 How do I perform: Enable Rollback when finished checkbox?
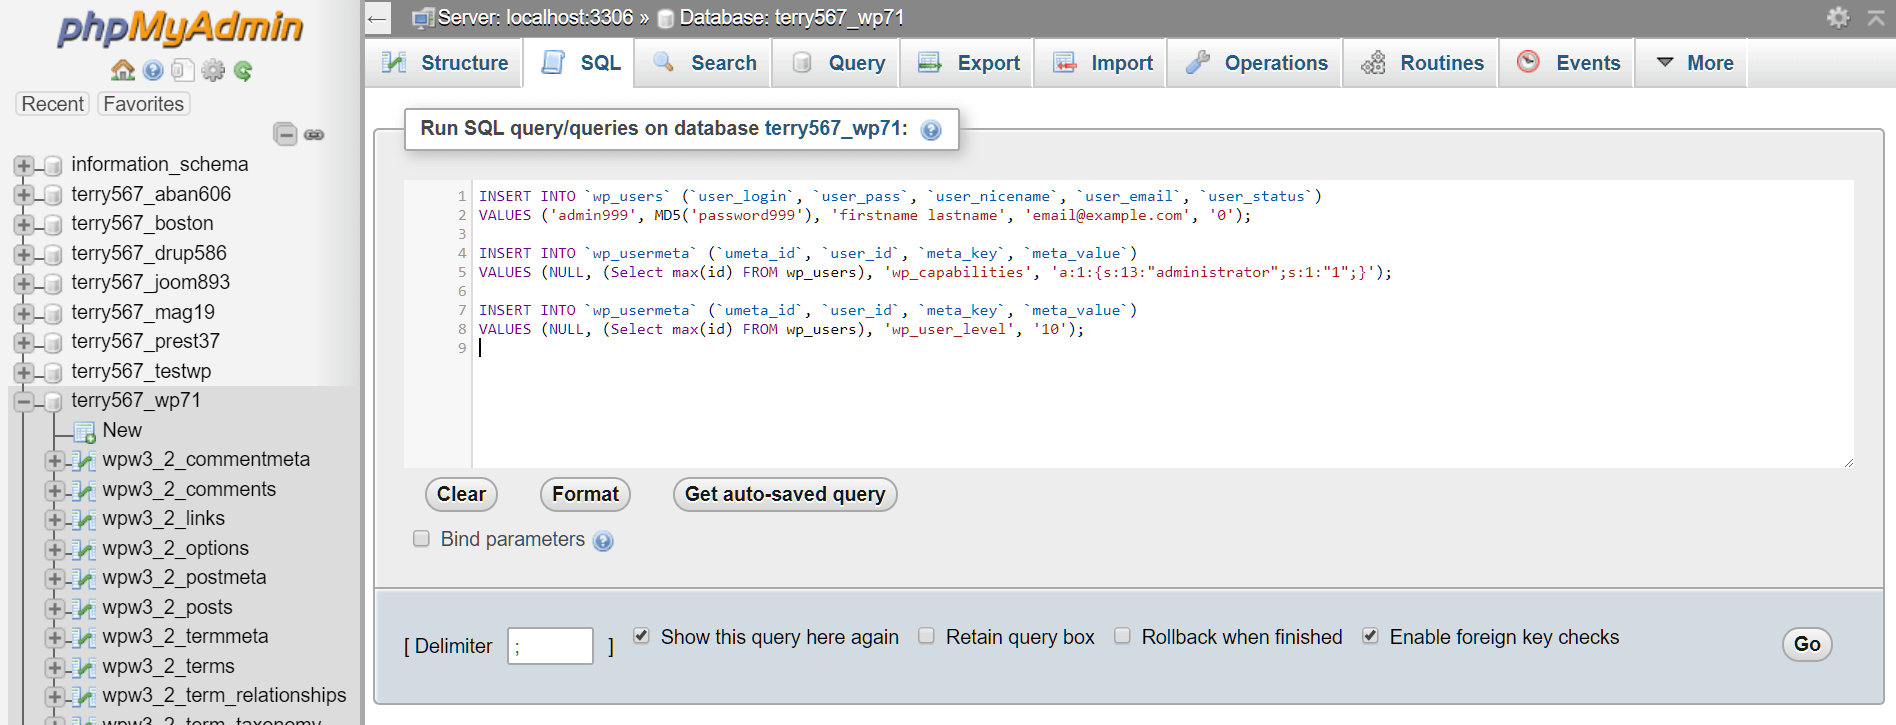tap(1122, 636)
